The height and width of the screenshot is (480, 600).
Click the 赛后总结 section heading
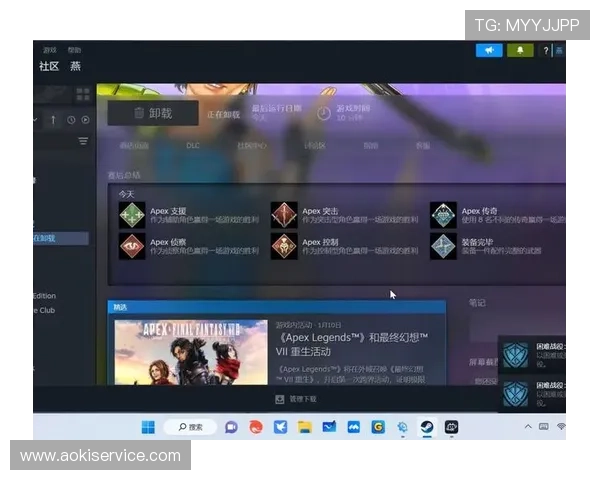(x=124, y=175)
